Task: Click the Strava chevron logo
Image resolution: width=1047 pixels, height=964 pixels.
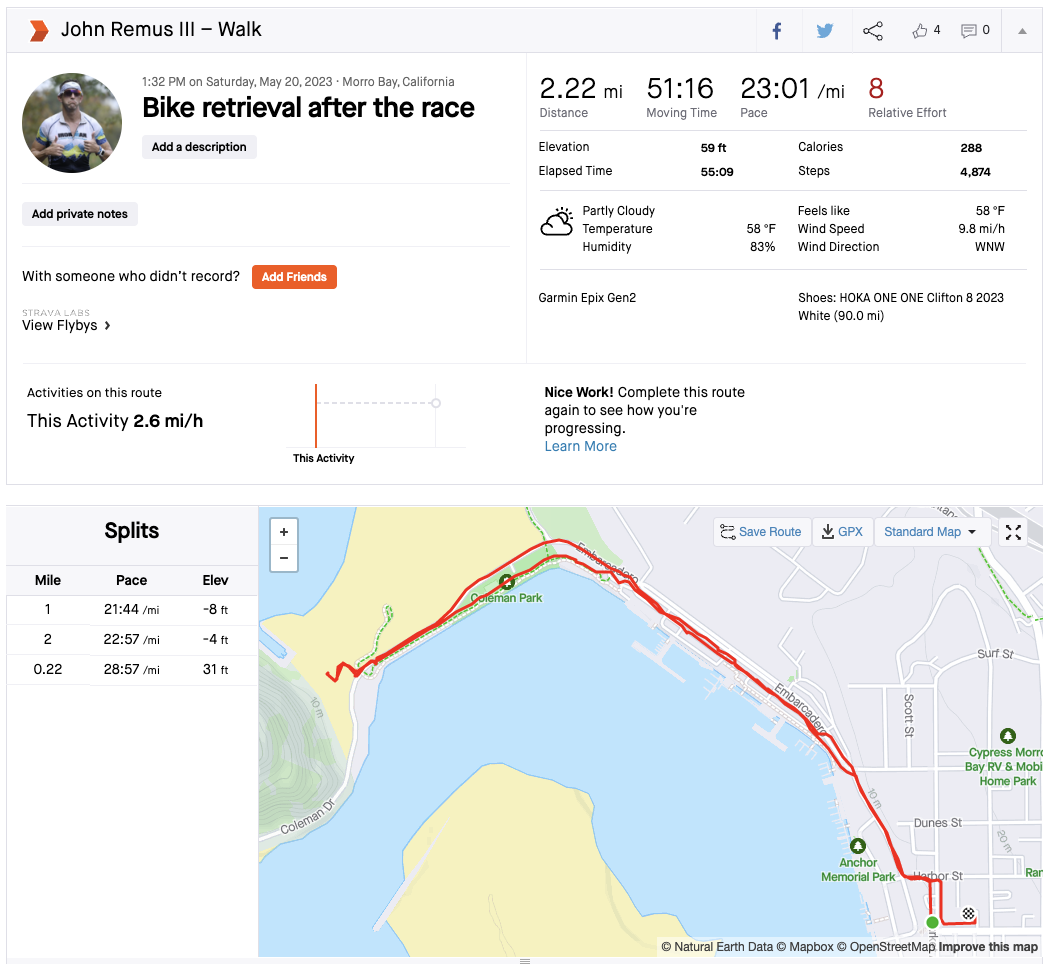Action: point(38,30)
